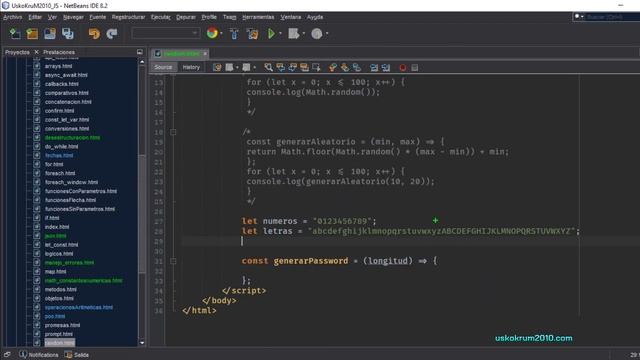Open the Herramientas menu
Viewport: 640px width, 360px height.
point(258,17)
